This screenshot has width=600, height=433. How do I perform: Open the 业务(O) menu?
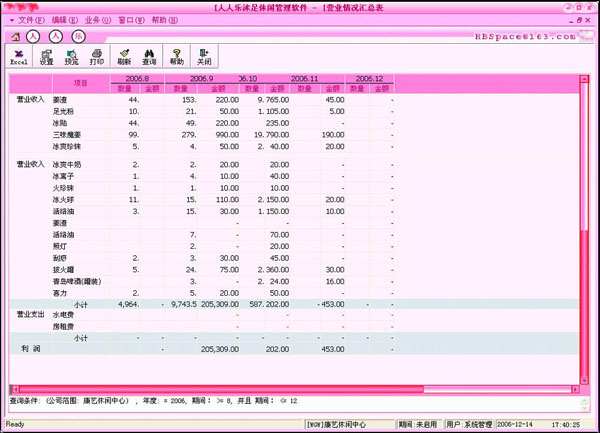(97, 20)
